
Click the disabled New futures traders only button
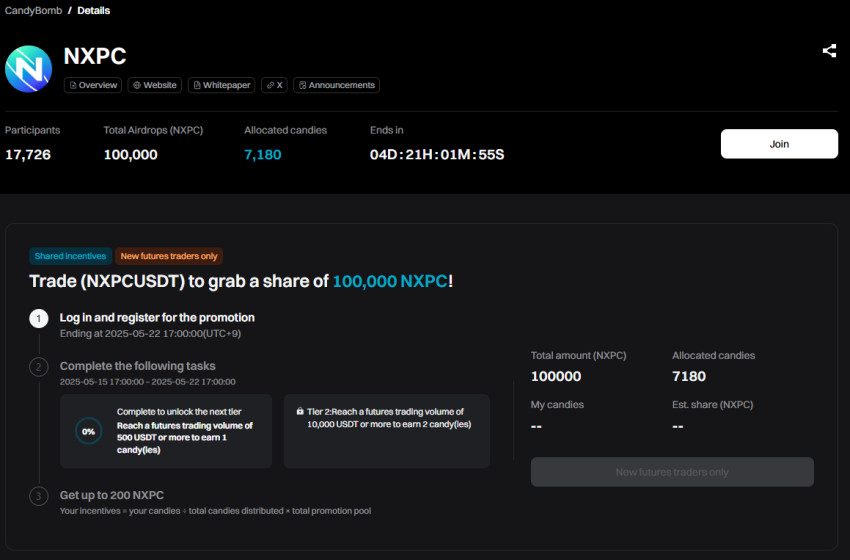pos(672,472)
